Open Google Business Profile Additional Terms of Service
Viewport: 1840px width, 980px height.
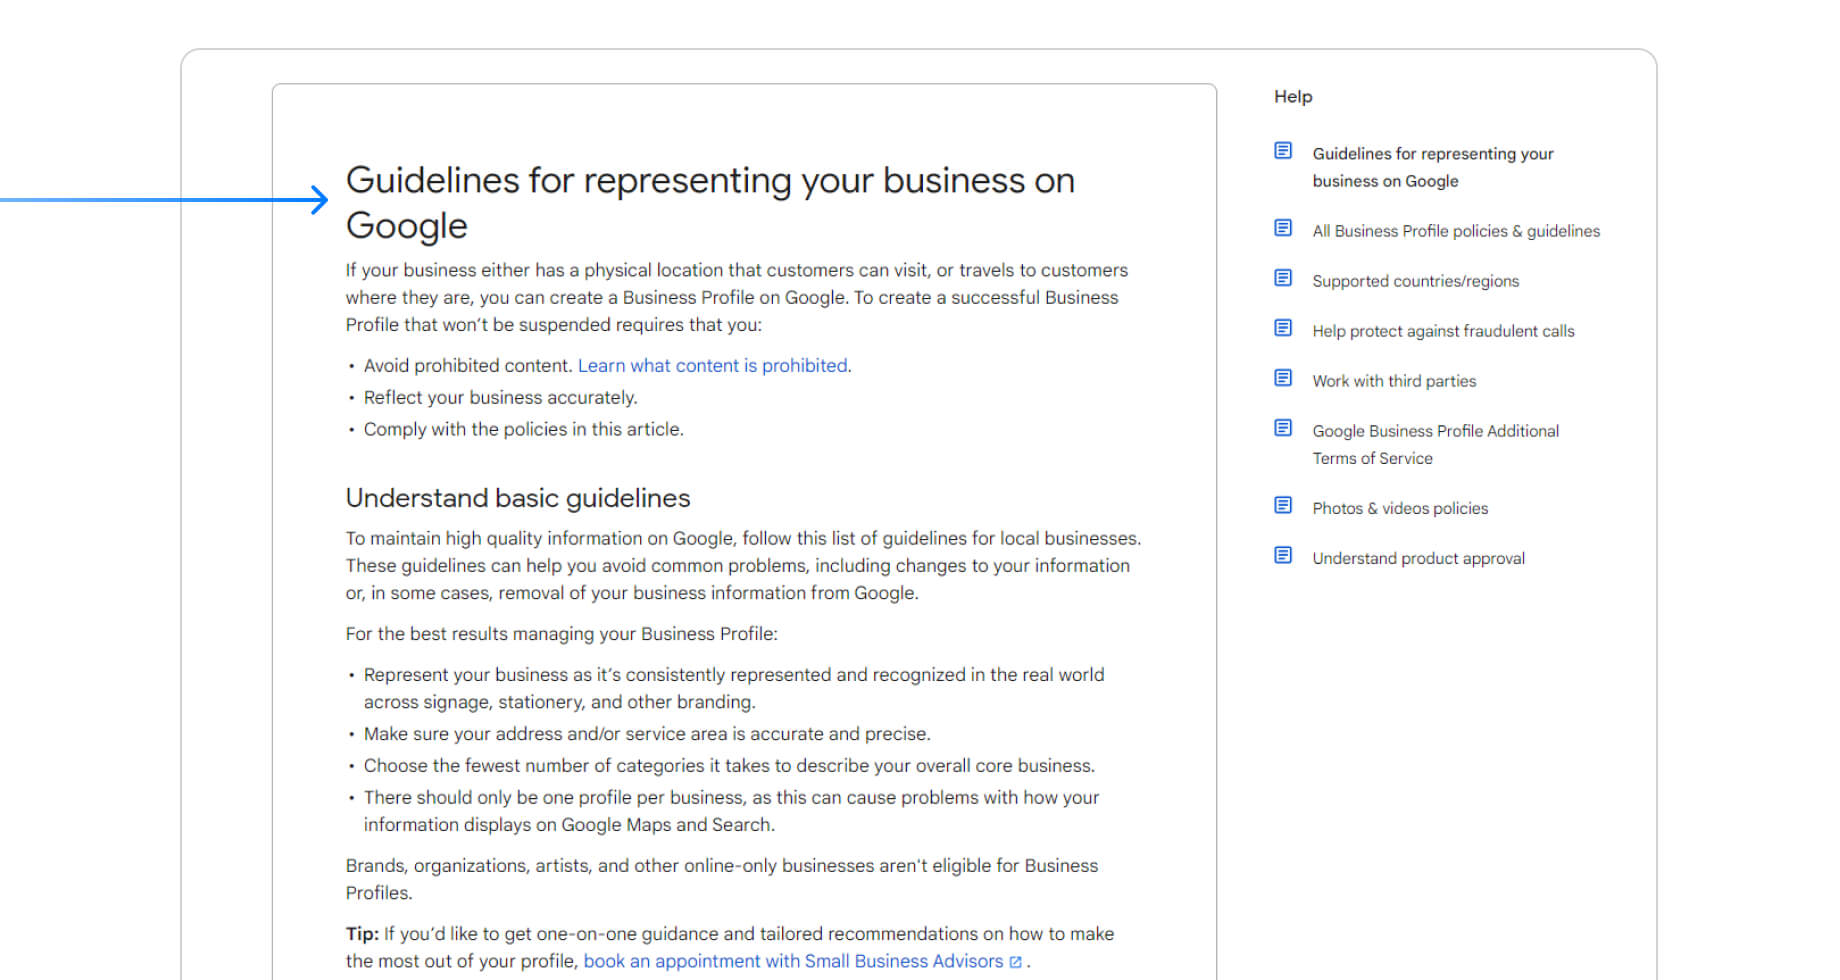coord(1436,444)
